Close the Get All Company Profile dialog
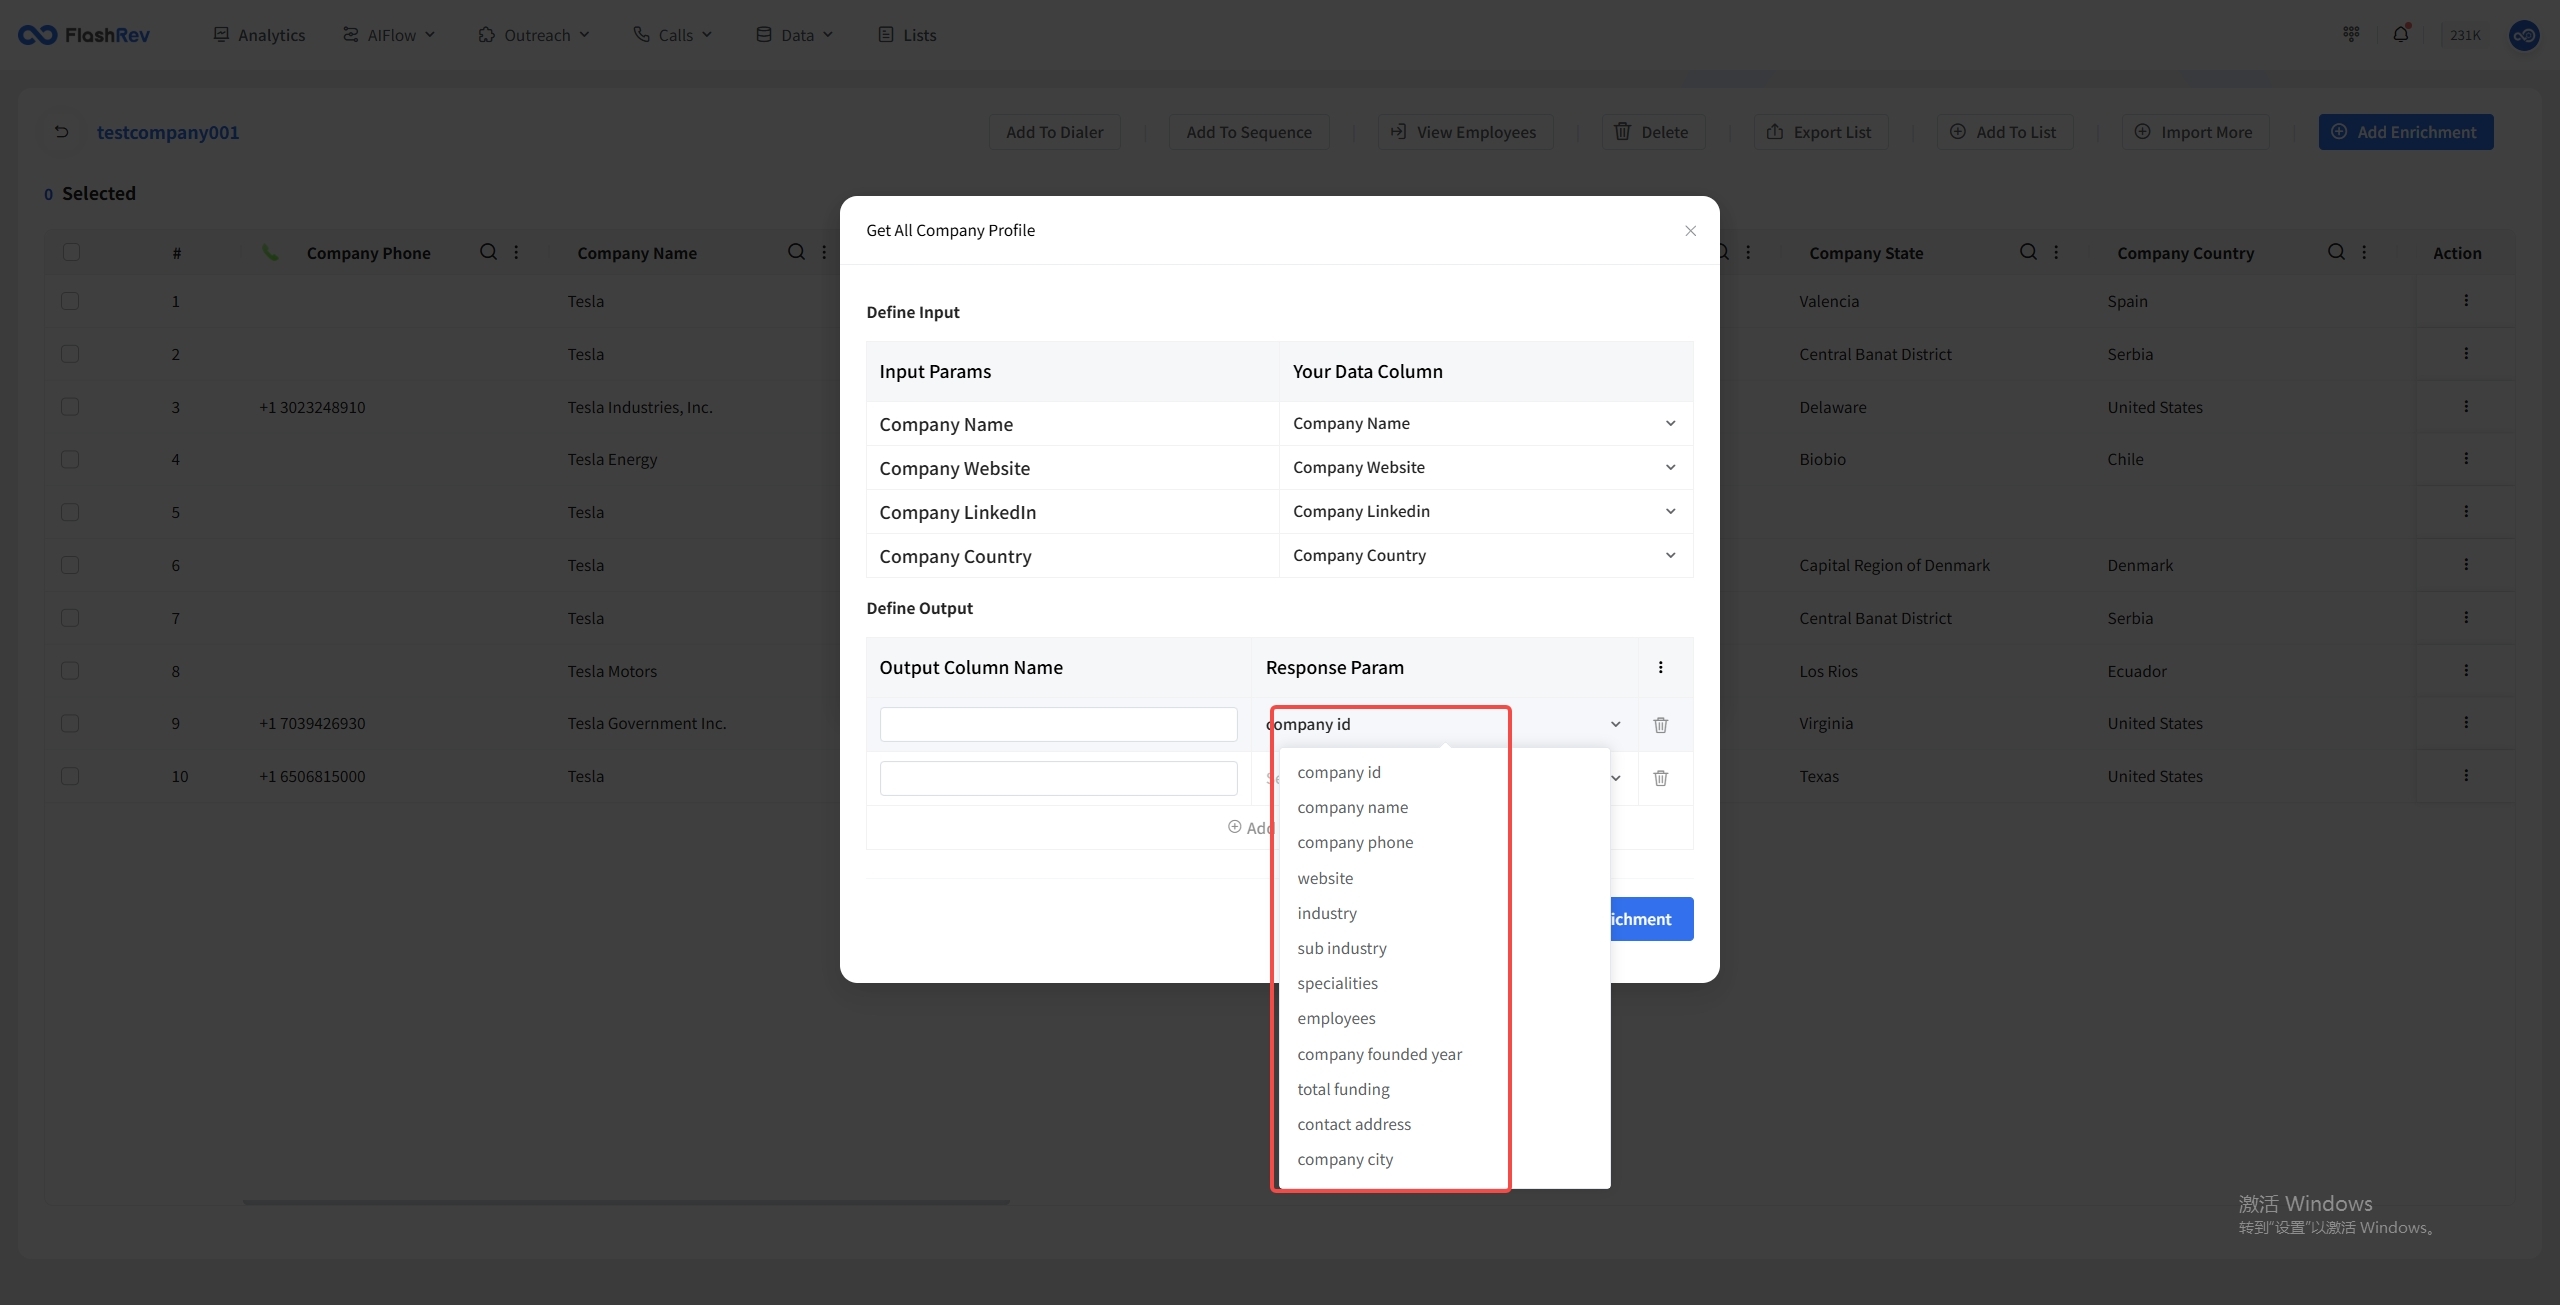The image size is (2560, 1305). (1690, 231)
